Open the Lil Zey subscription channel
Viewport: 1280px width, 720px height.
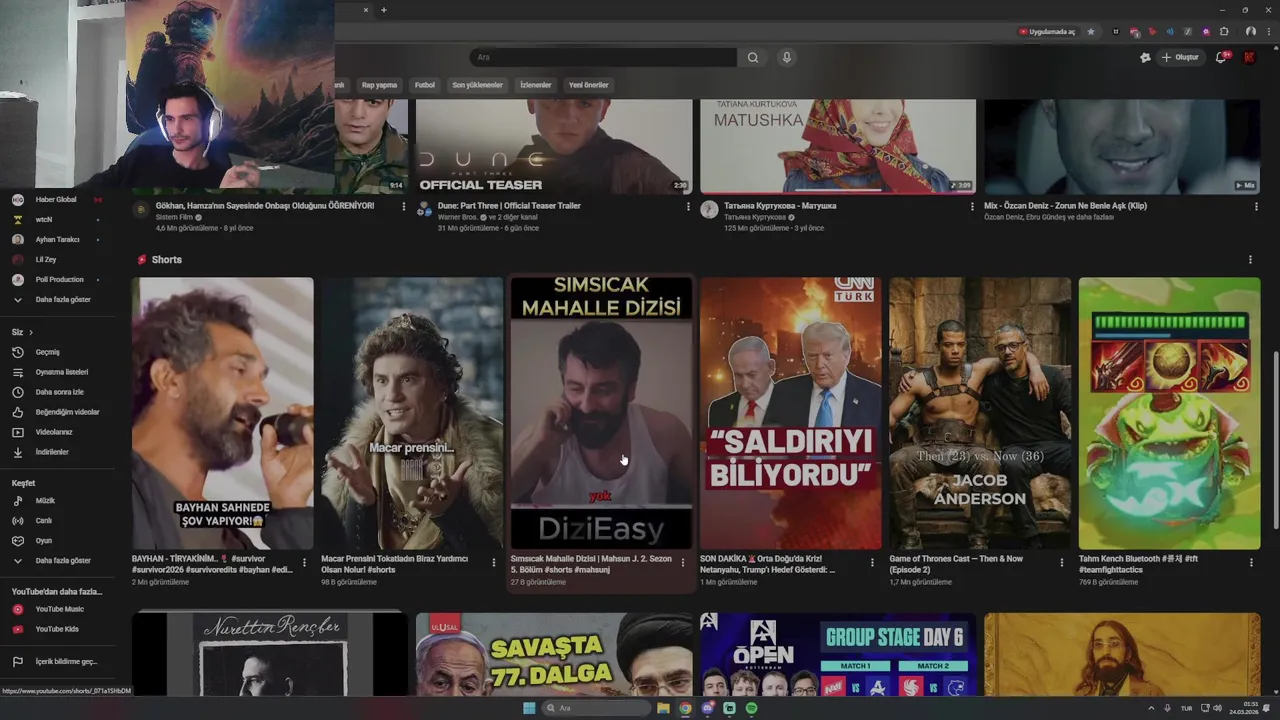coord(57,259)
